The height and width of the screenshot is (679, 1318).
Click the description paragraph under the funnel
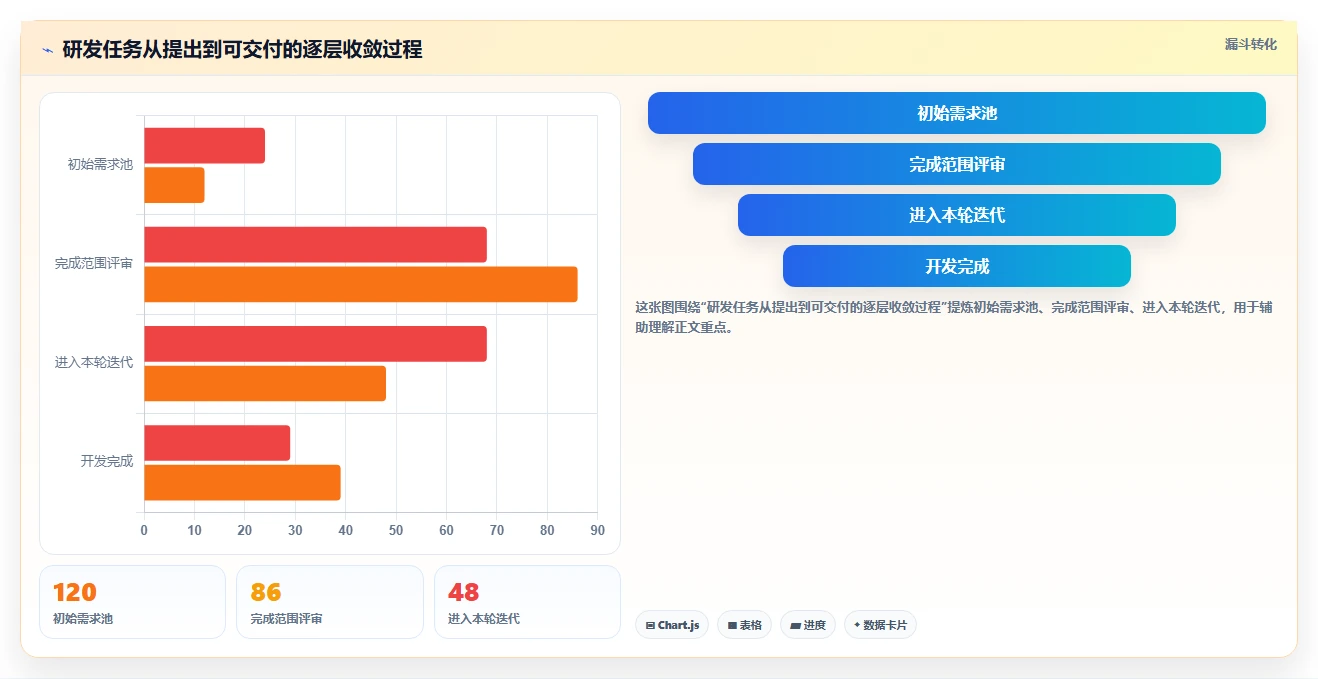[x=954, y=317]
